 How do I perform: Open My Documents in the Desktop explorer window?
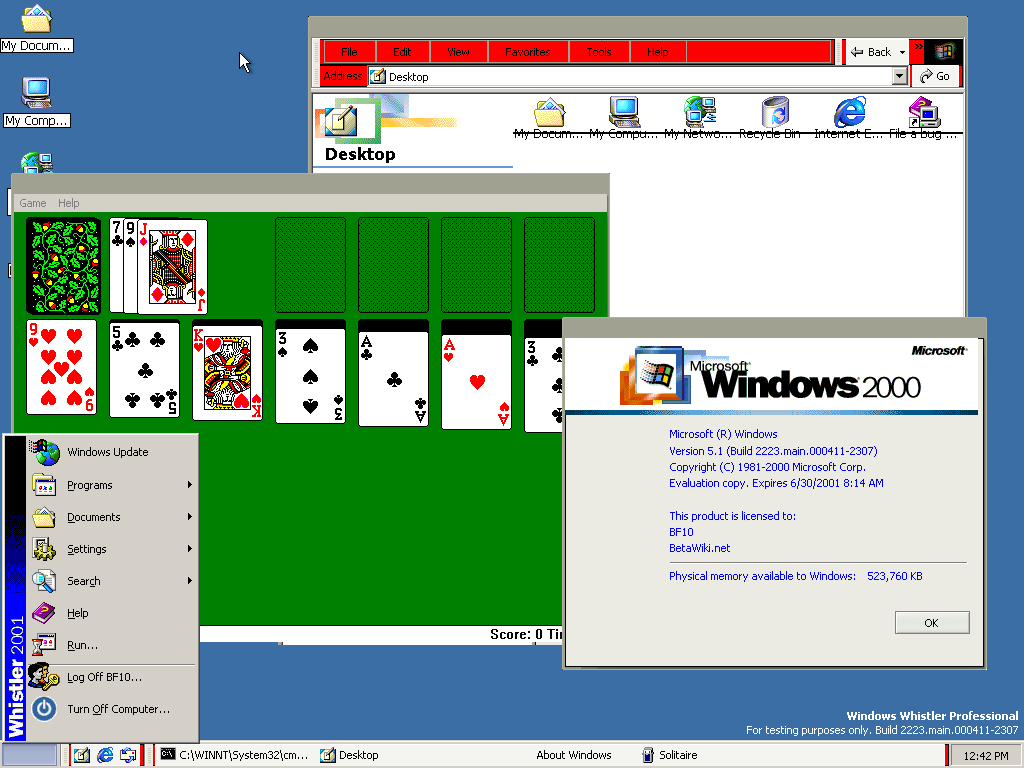pos(549,118)
